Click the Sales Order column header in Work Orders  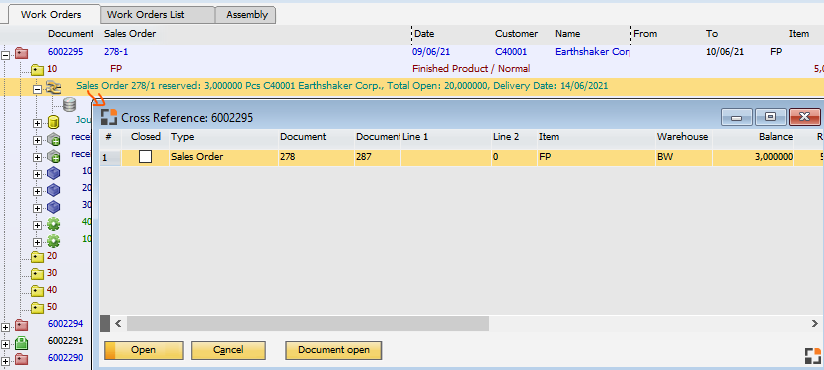(130, 34)
